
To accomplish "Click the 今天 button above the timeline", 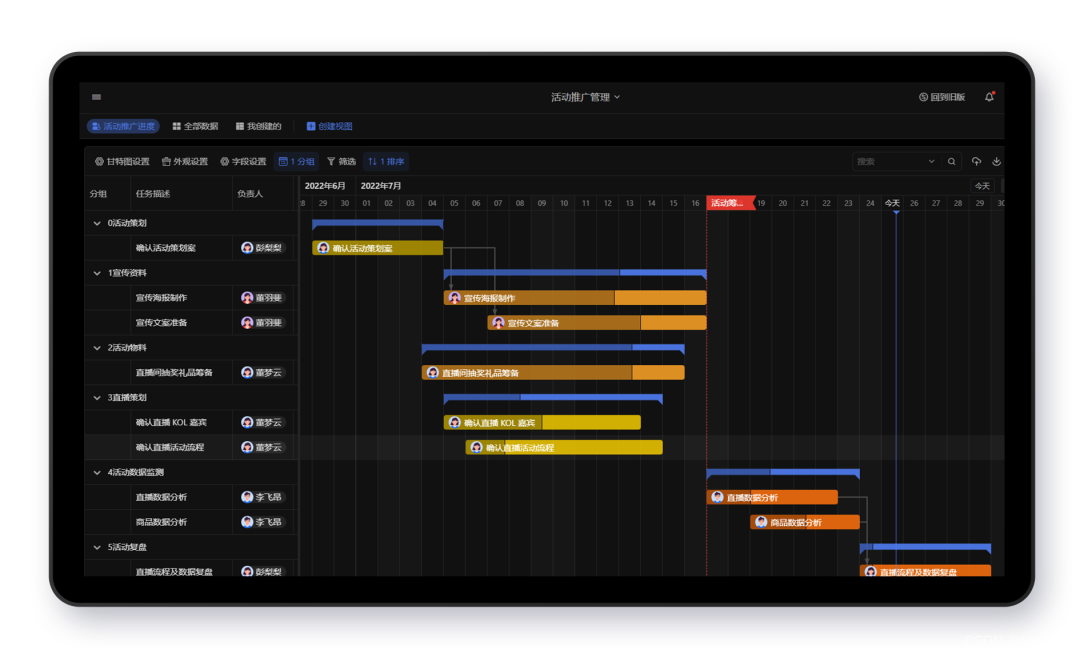I will [982, 186].
